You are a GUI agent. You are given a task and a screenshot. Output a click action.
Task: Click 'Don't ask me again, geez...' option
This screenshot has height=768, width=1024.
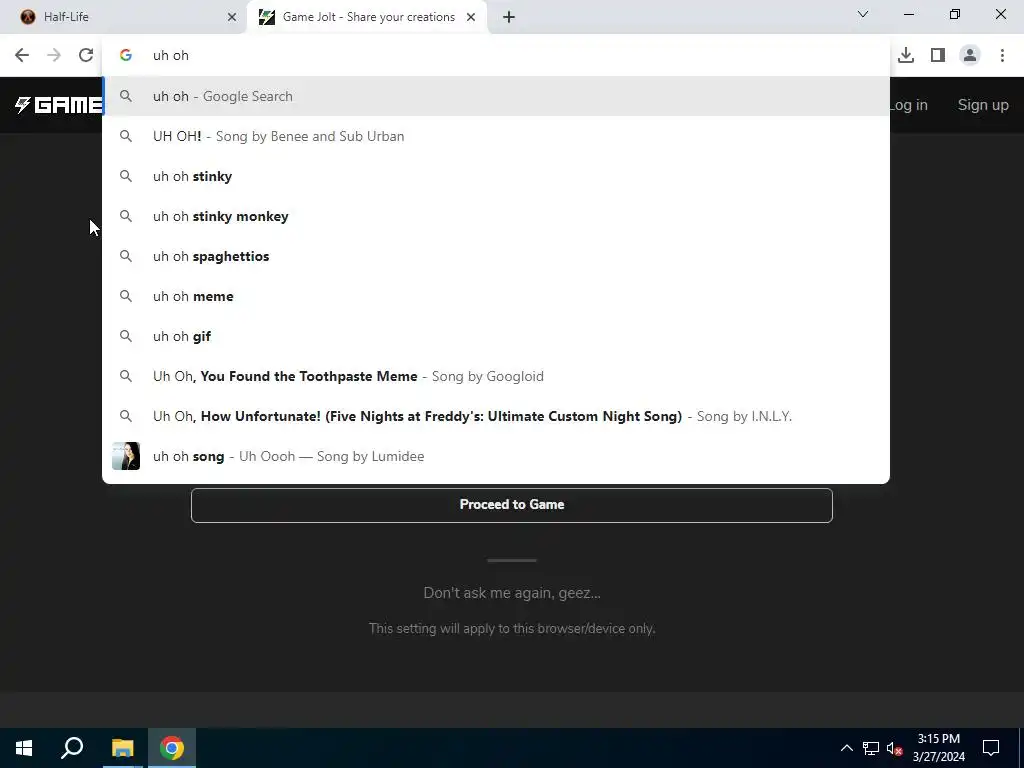511,593
